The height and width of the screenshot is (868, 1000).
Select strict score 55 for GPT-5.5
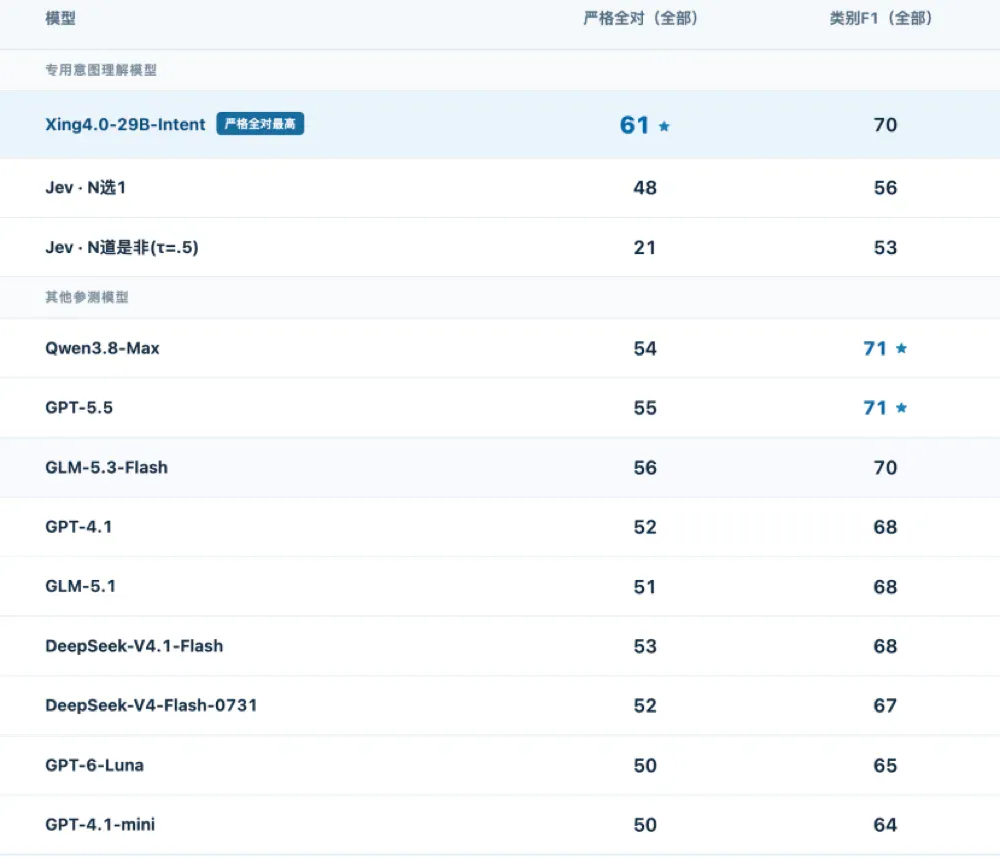(x=645, y=408)
